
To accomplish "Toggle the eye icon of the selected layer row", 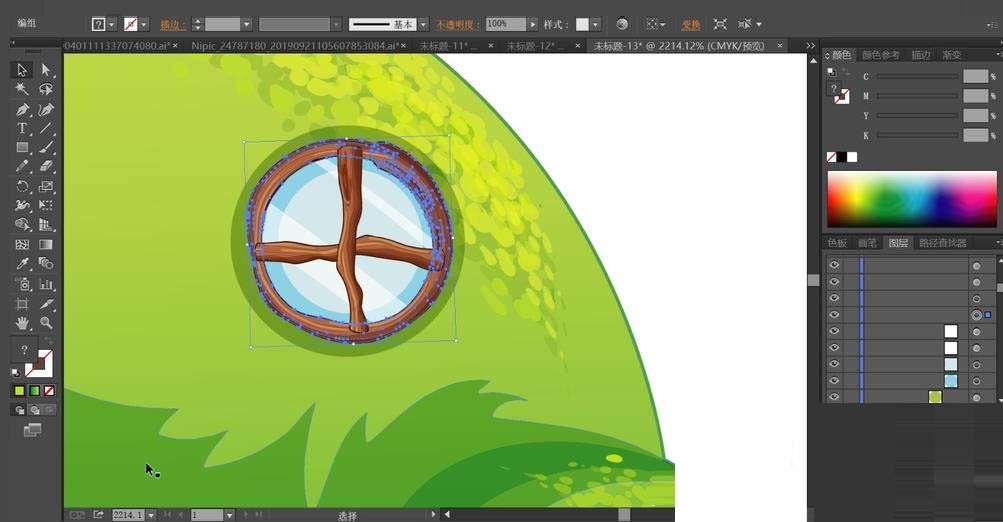I will coord(834,315).
